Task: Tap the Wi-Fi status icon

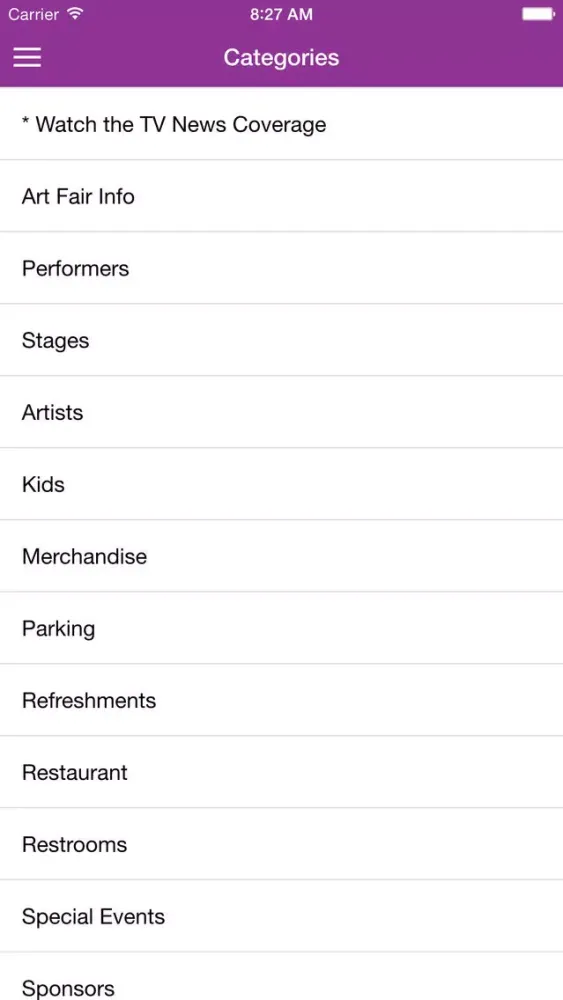Action: tap(75, 13)
